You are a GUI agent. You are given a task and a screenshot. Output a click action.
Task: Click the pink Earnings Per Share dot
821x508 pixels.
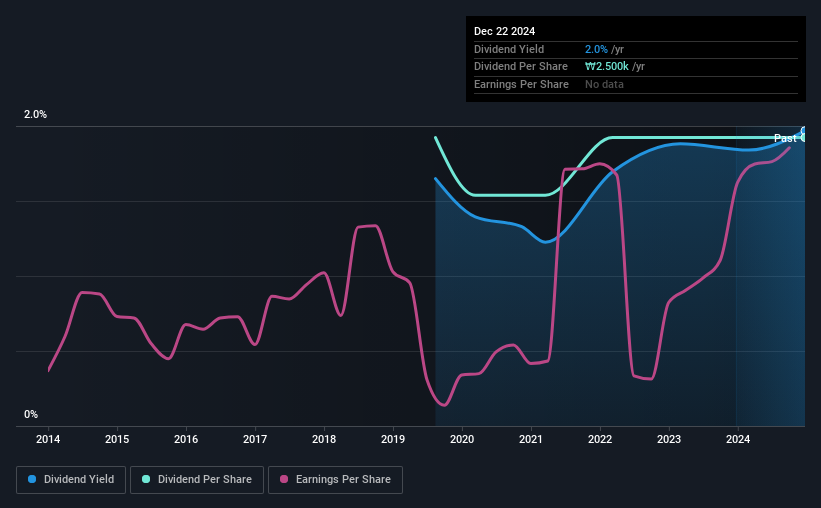[x=284, y=479]
